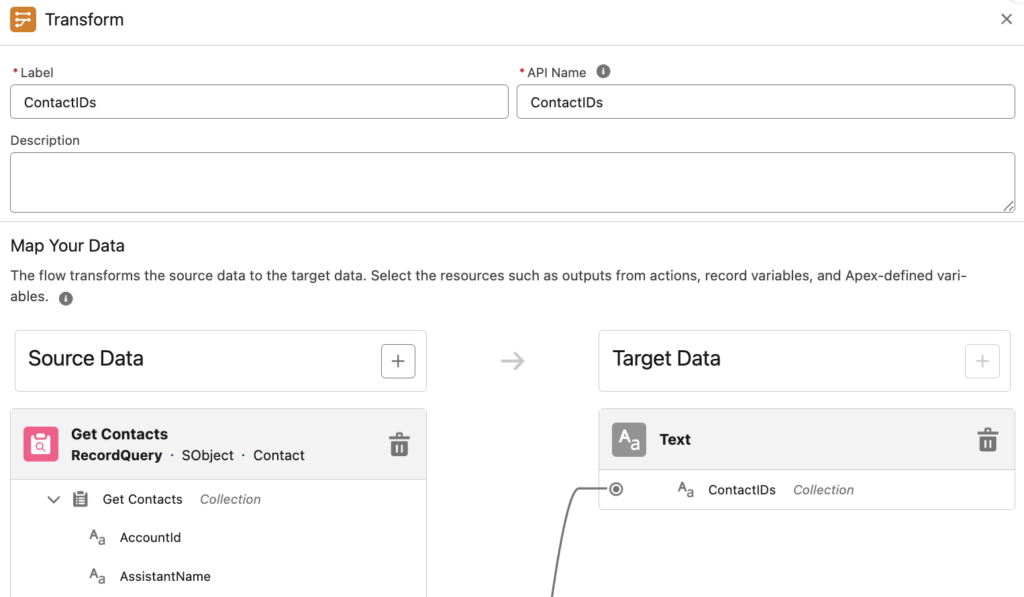Click the Get Contacts Collection row label
The image size is (1024, 597).
click(142, 500)
